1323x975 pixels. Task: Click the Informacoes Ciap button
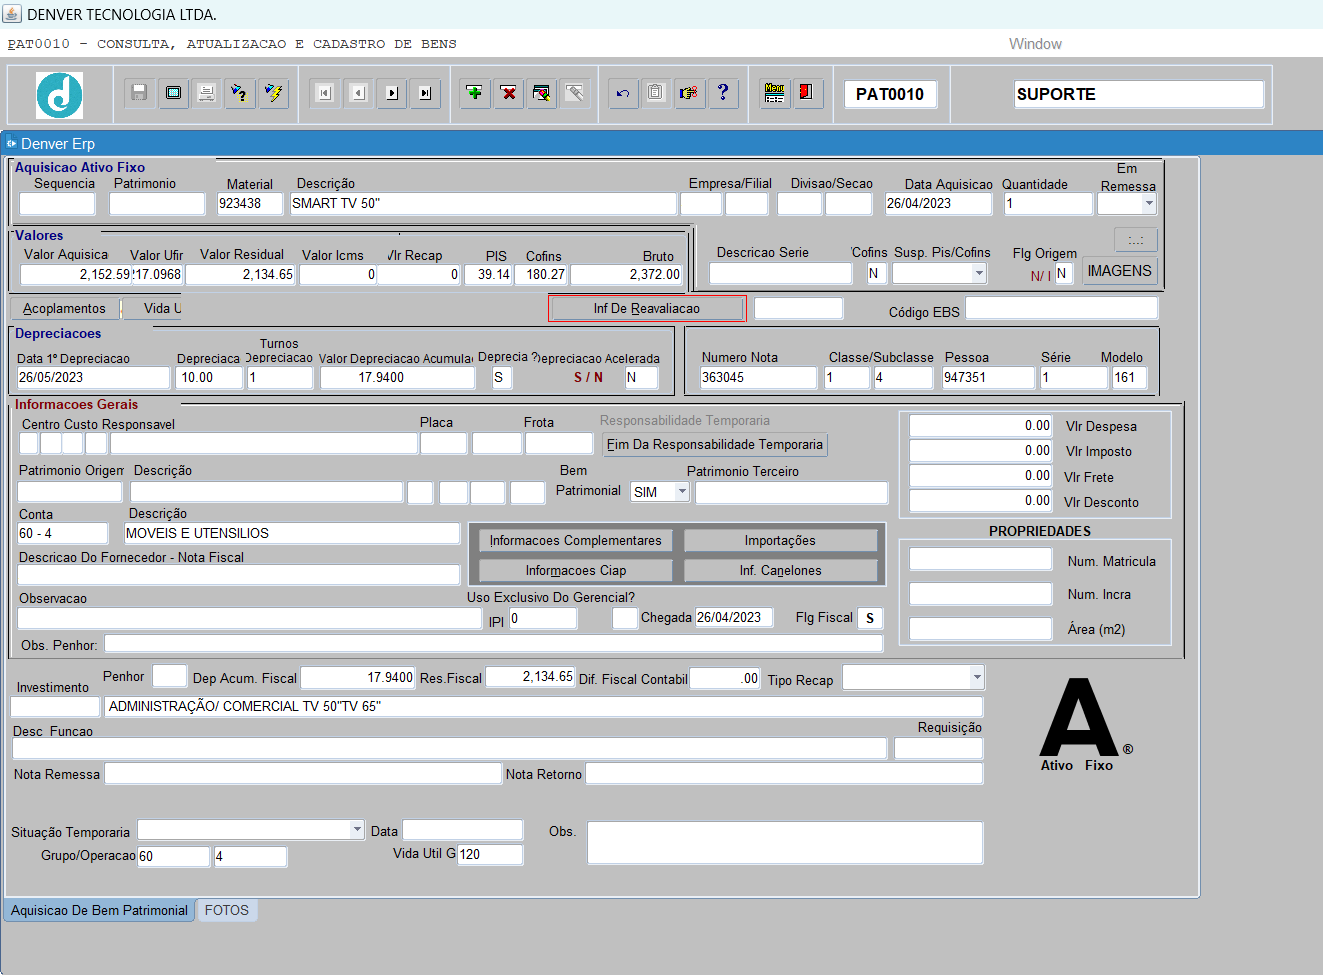575,570
